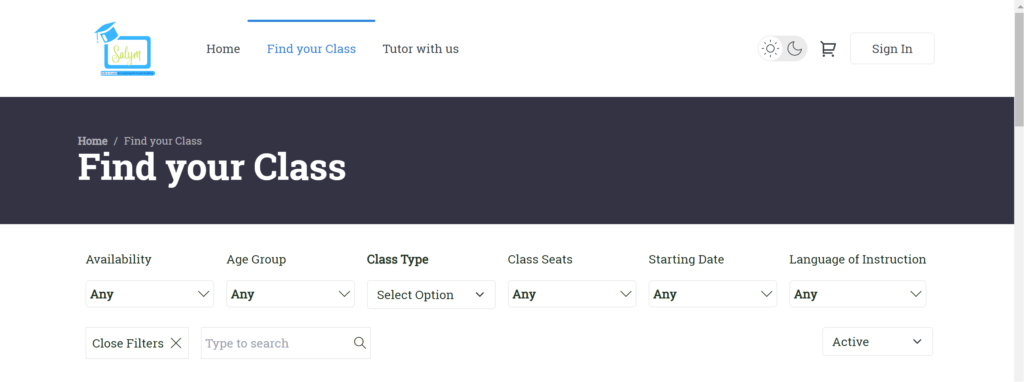
Task: Select Find your Class nav item
Action: click(x=312, y=49)
